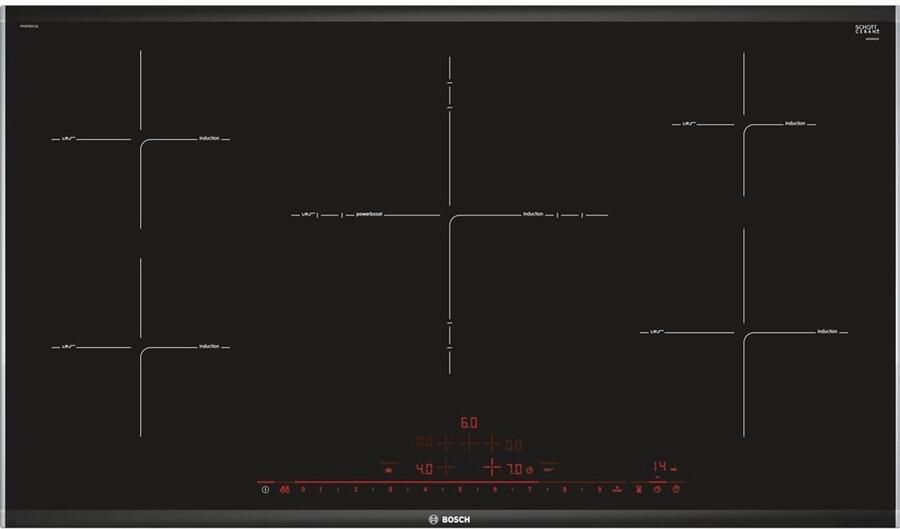Tap the rightmost stopwatch icon
Viewport: 900px width, 529px height.
pos(676,489)
